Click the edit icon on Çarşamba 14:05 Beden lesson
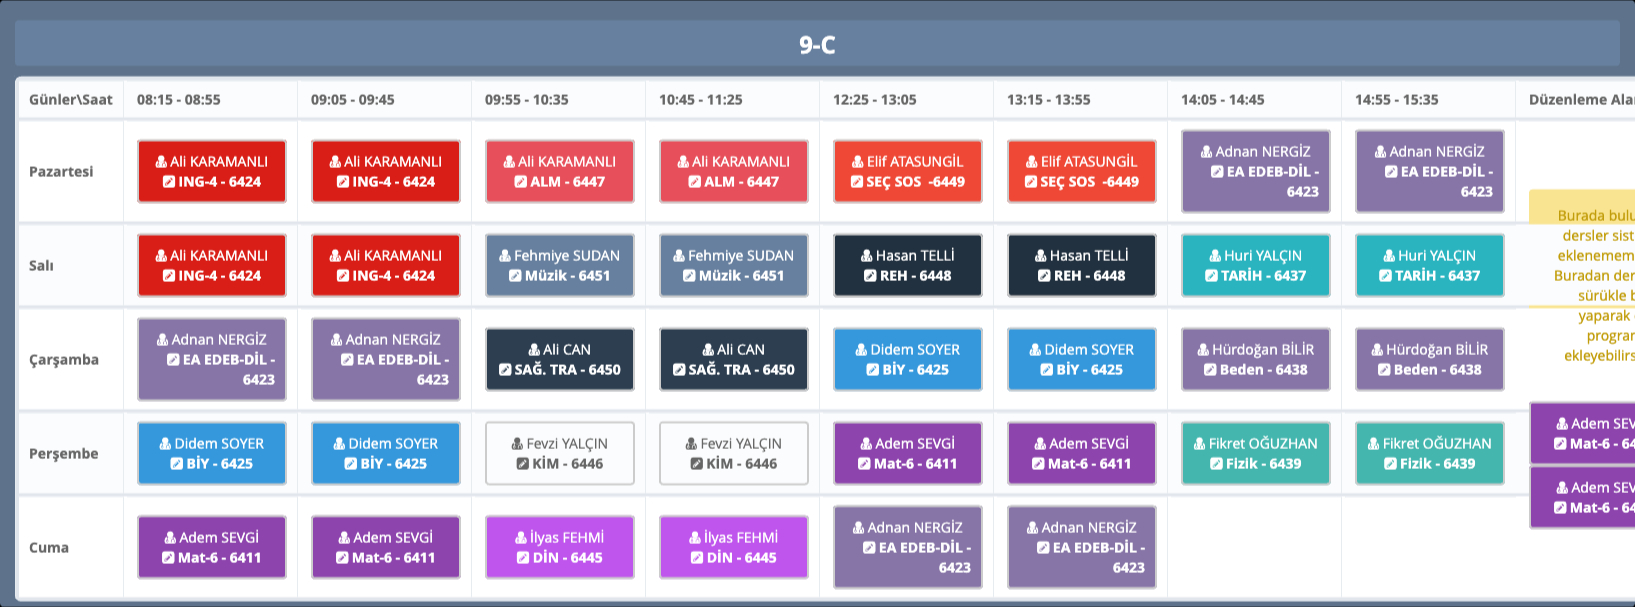 coord(1210,370)
